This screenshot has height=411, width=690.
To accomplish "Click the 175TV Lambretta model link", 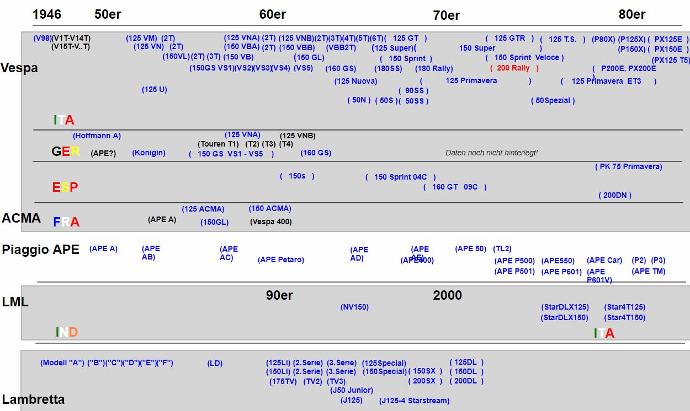I will [281, 381].
